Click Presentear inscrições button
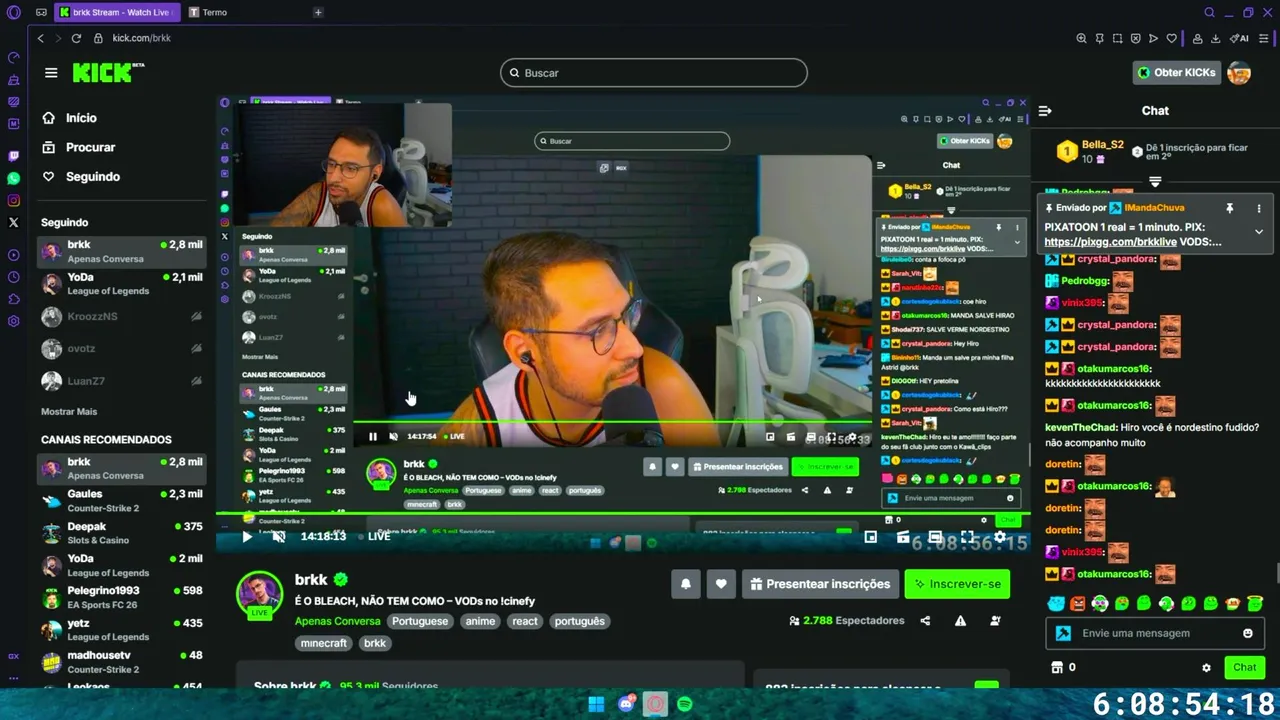 pyautogui.click(x=820, y=584)
